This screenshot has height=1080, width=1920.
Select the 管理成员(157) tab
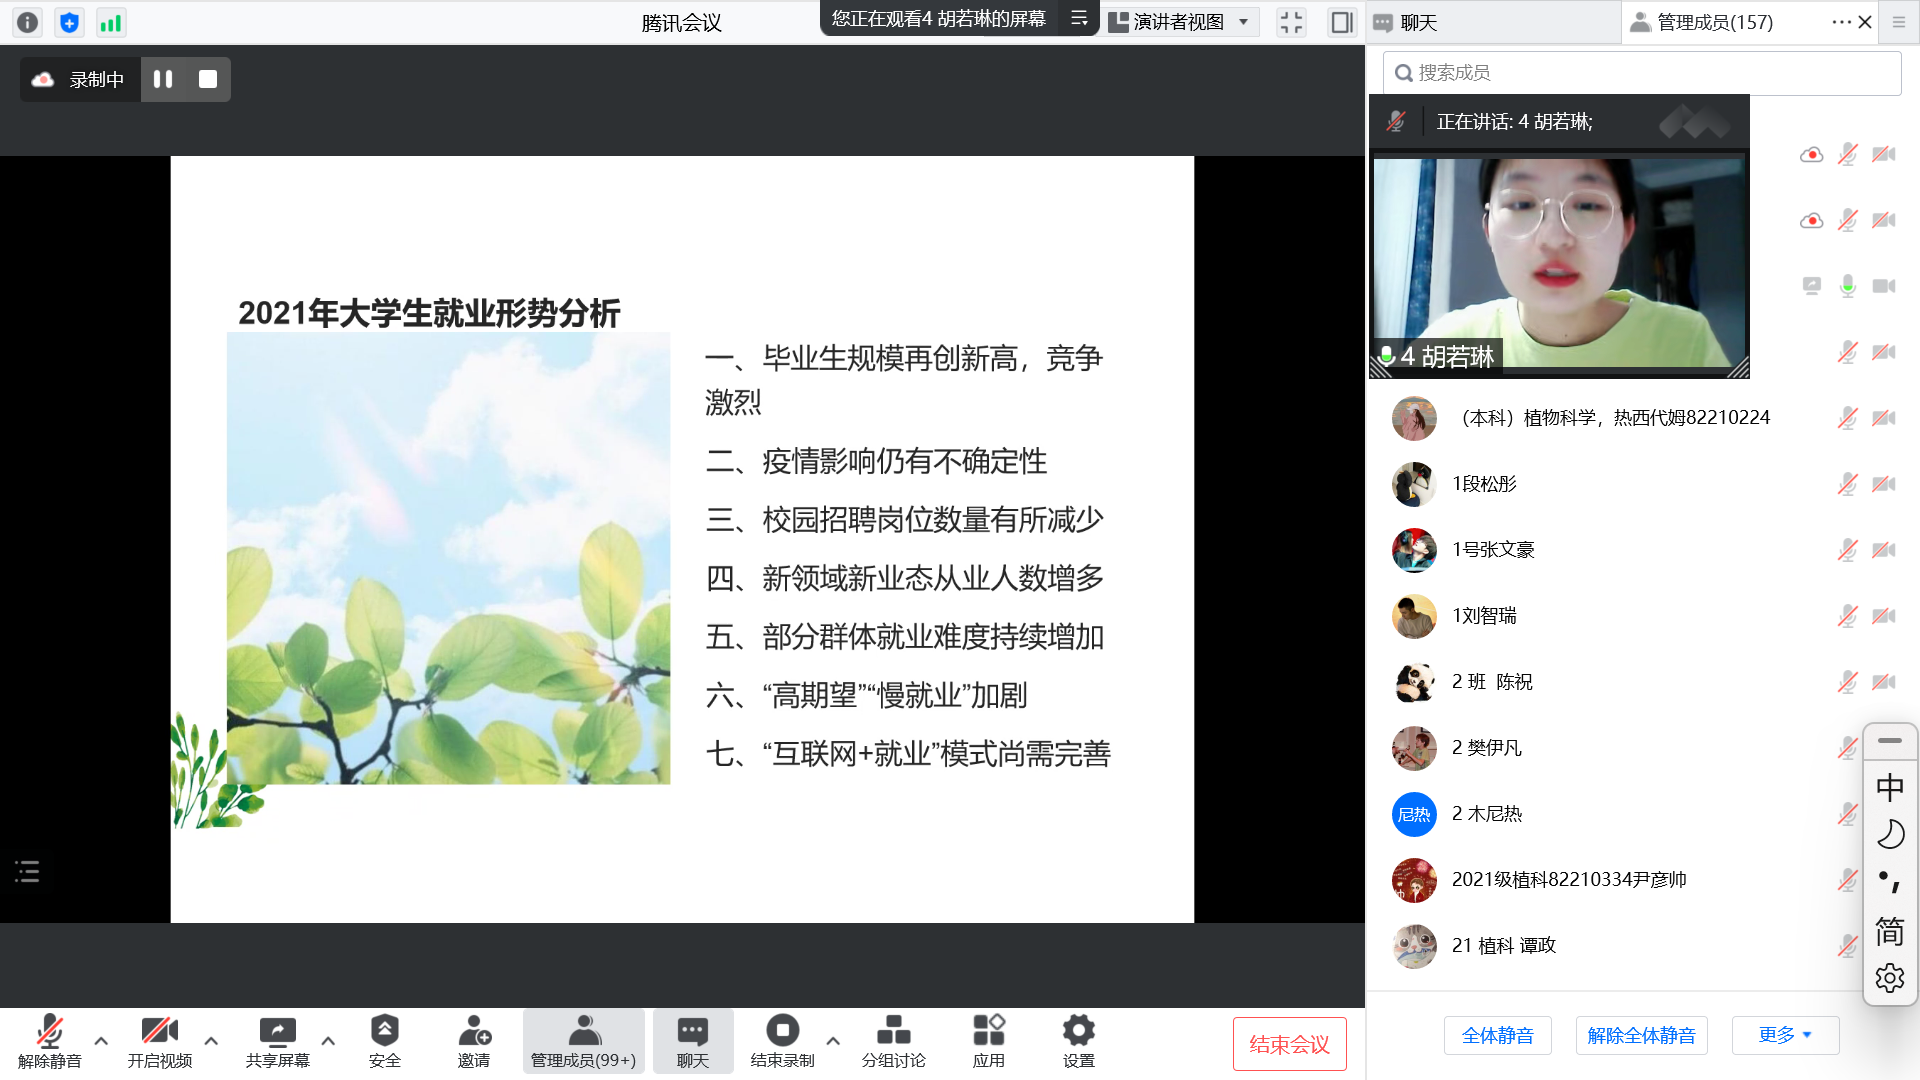point(1714,22)
